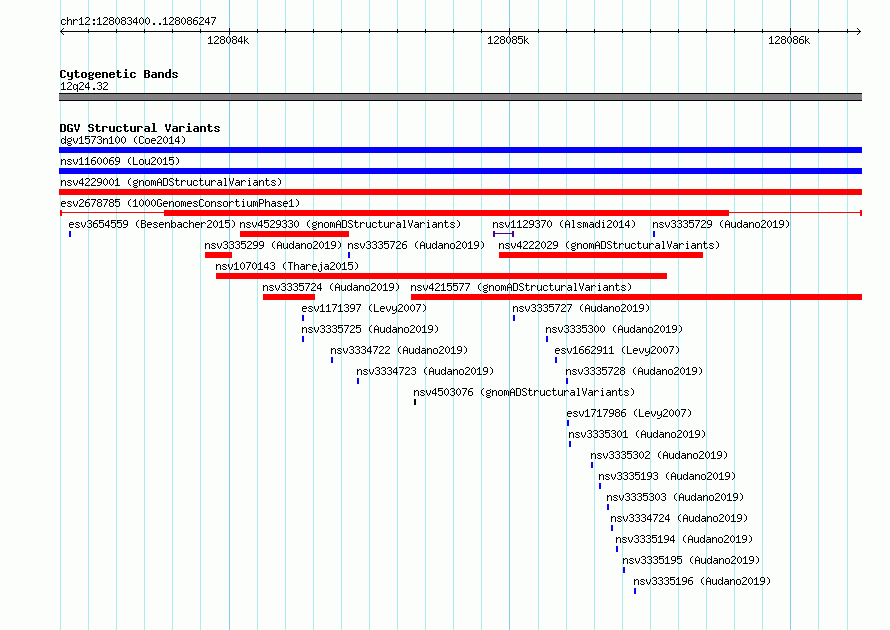Open nsv3334723 (Audano2019) label
Screen dimensions: 890x630
tap(425, 371)
